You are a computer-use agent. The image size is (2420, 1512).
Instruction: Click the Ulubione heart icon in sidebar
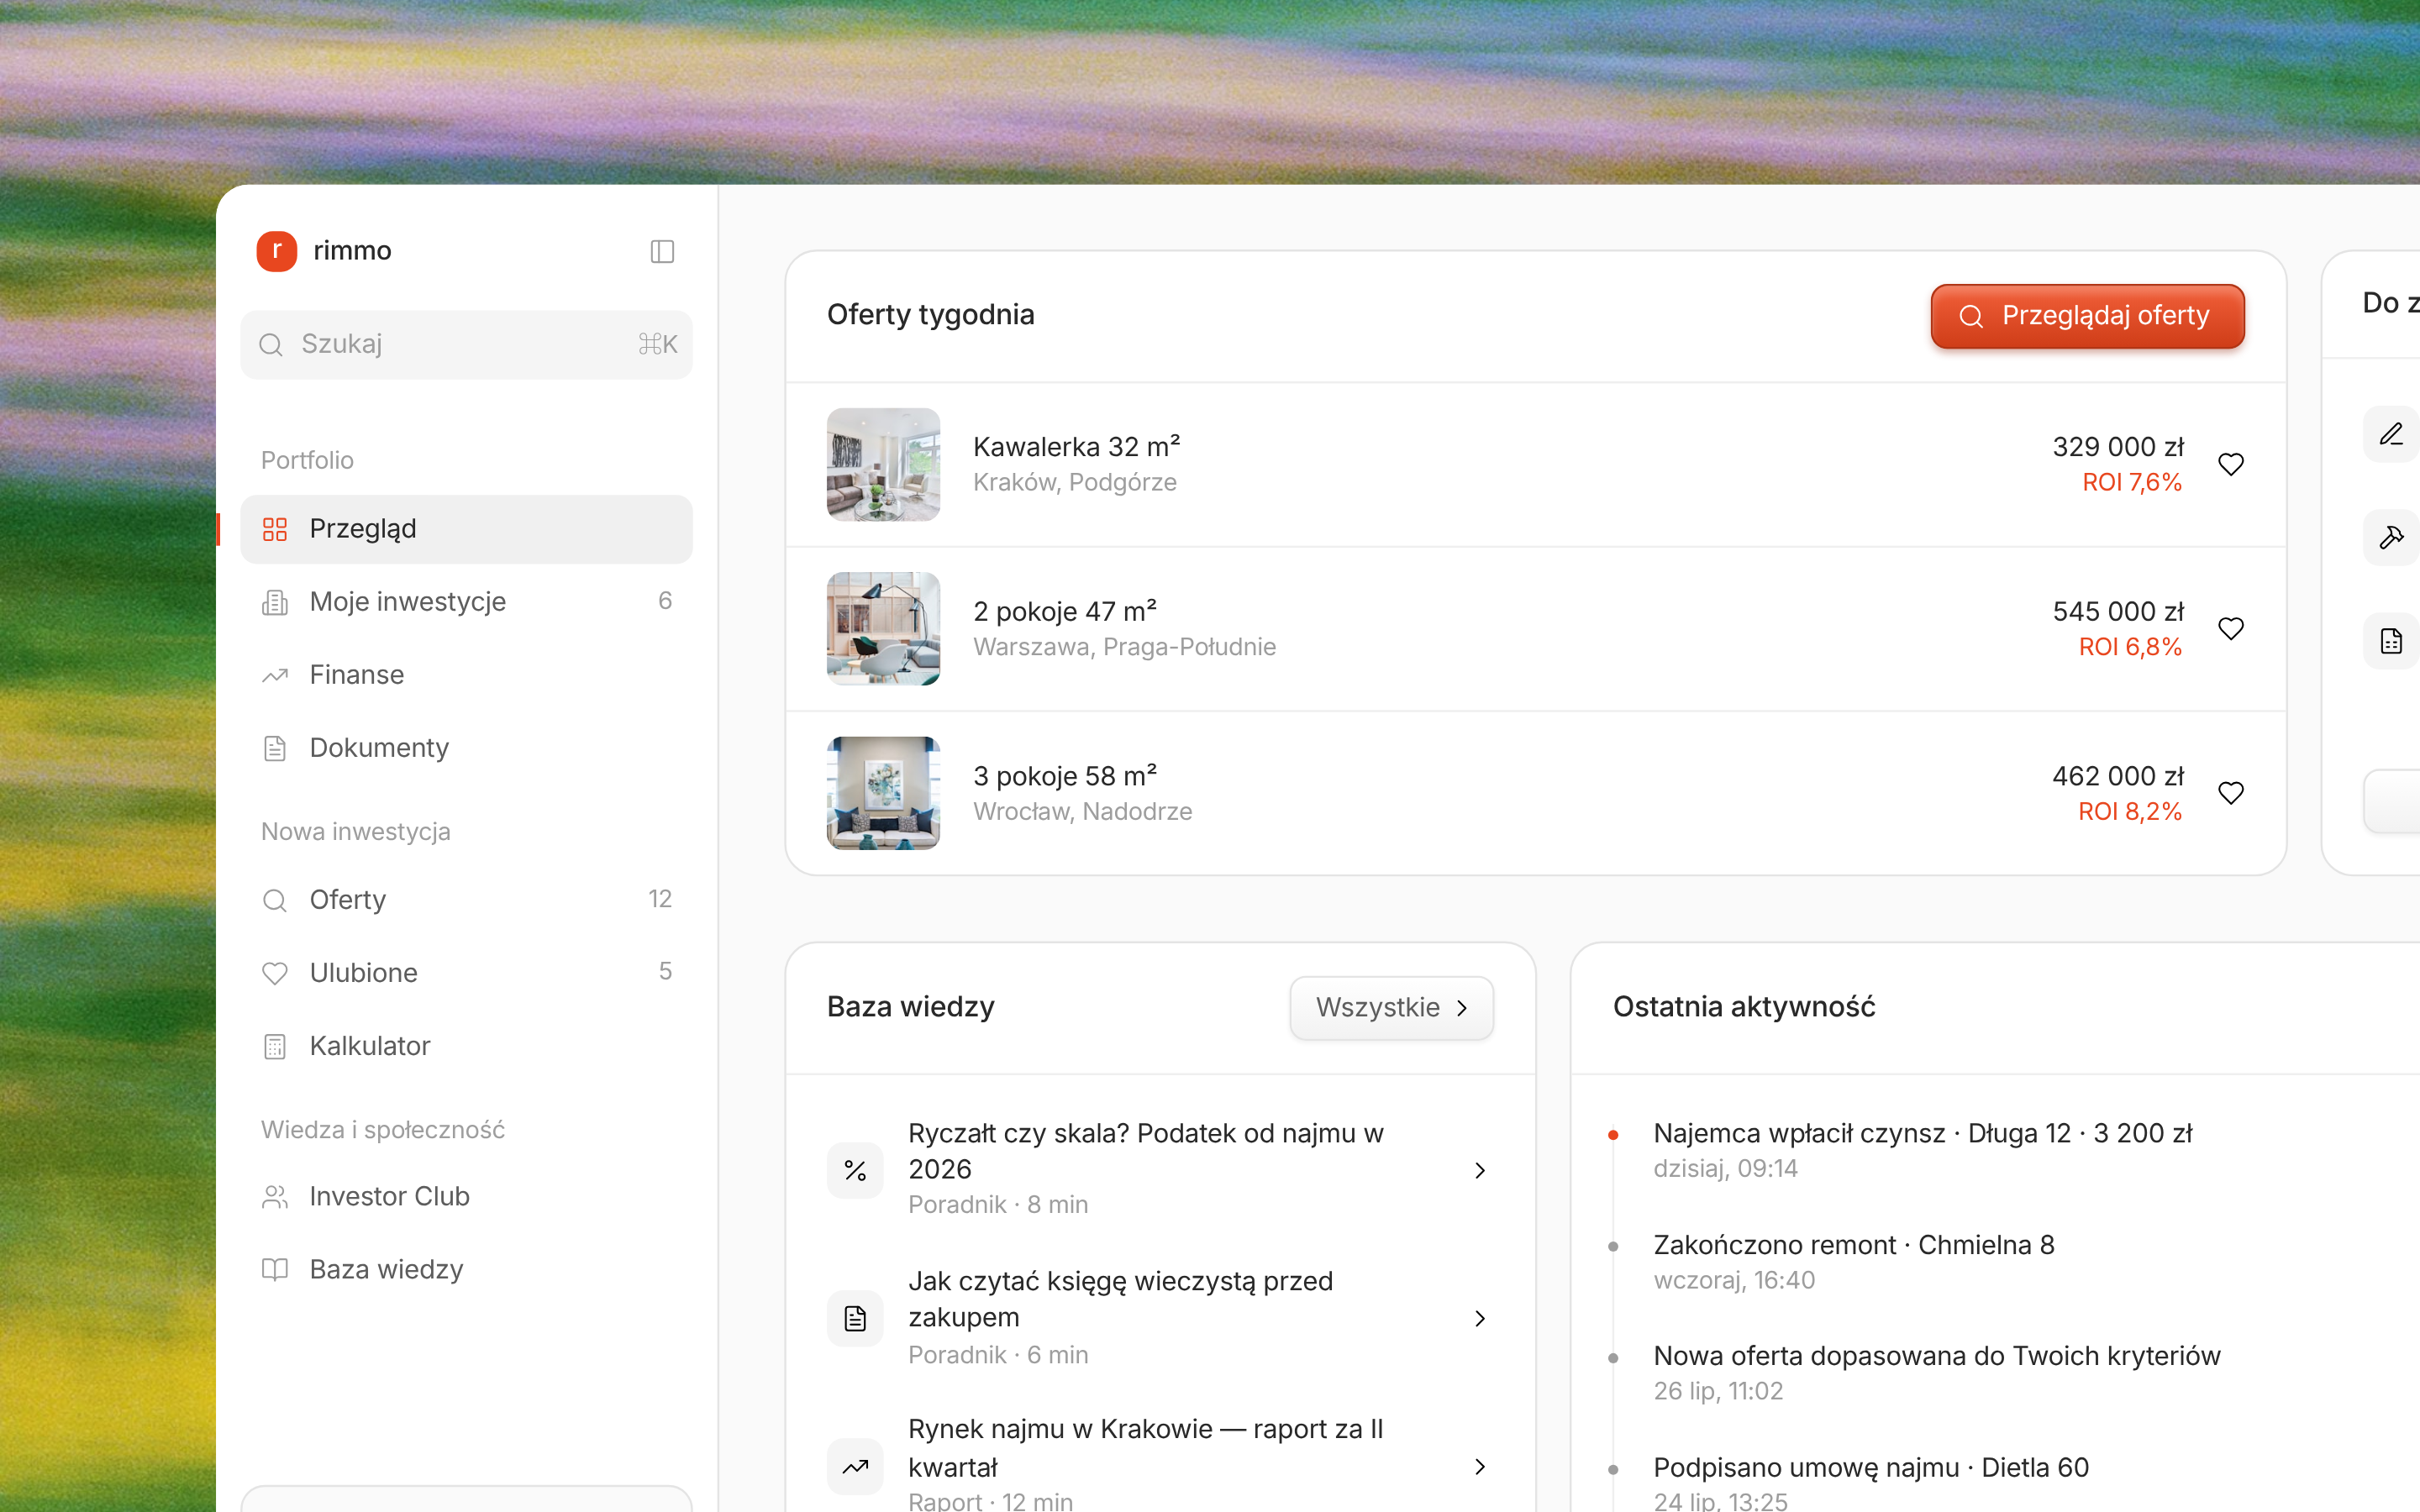pos(275,973)
